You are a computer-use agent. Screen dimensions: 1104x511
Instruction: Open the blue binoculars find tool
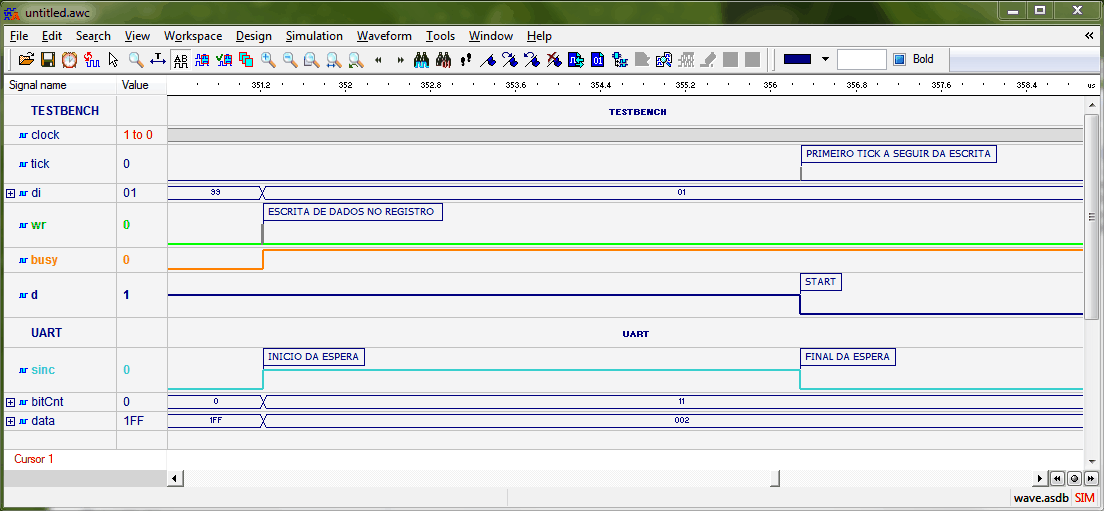(x=422, y=60)
